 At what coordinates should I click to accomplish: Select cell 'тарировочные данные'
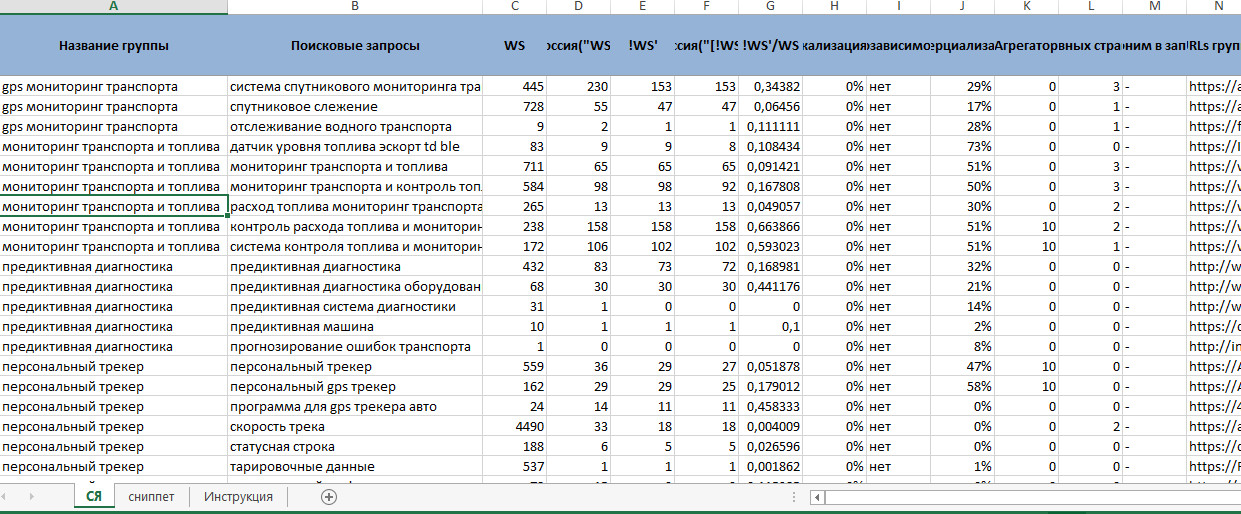(x=355, y=467)
